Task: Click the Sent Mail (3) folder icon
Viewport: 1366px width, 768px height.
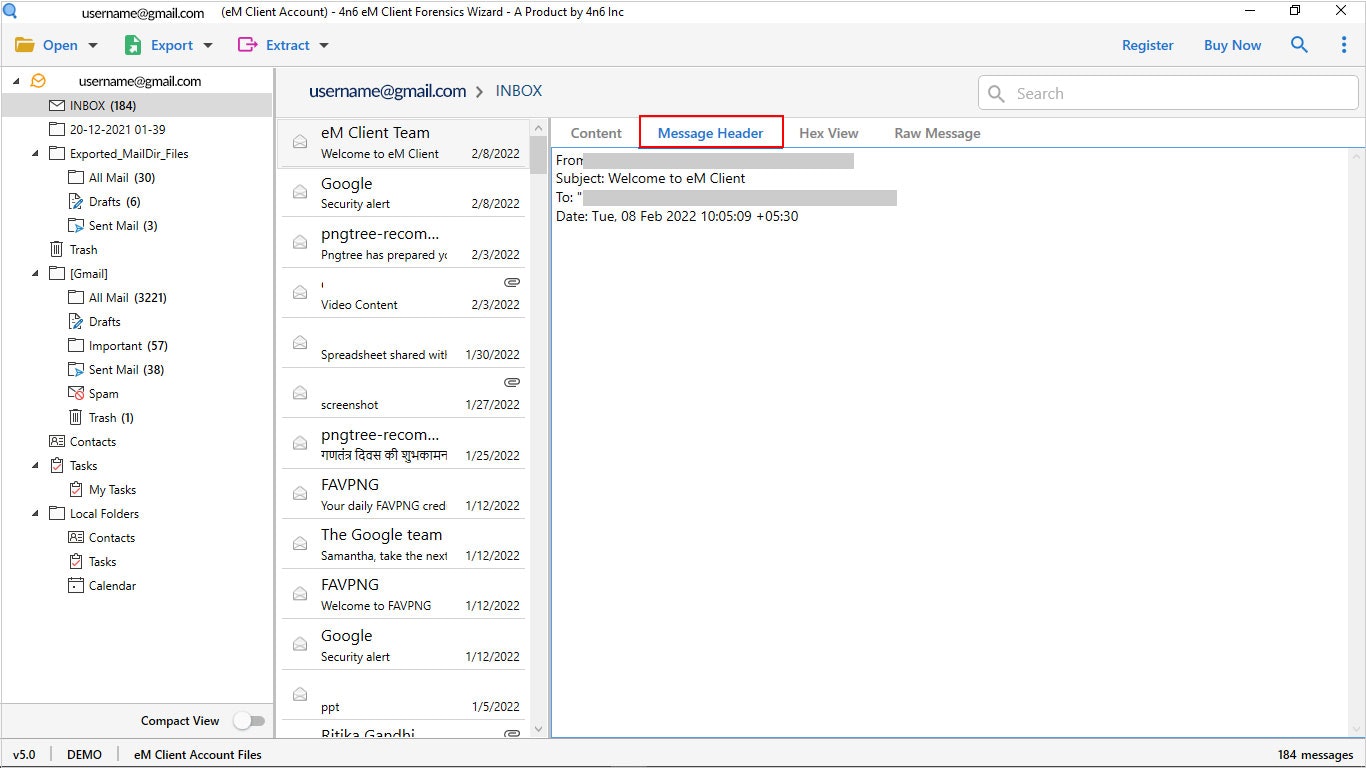Action: [76, 225]
